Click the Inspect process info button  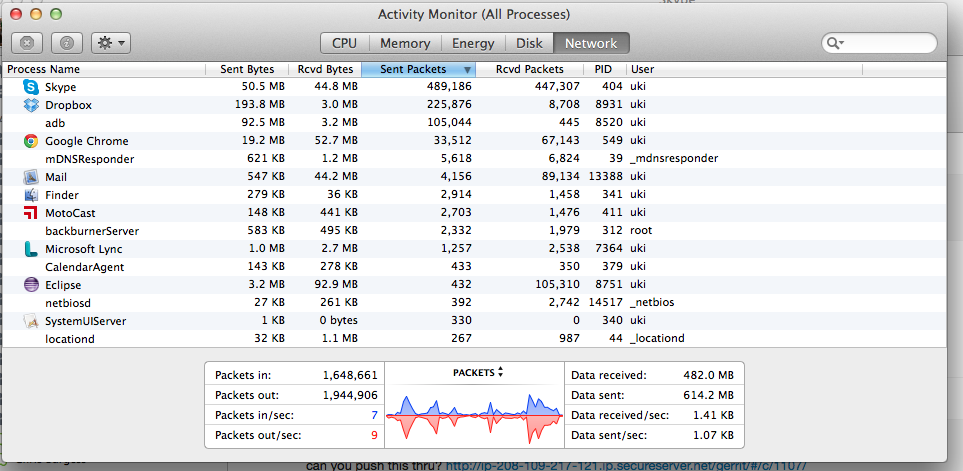[x=67, y=43]
